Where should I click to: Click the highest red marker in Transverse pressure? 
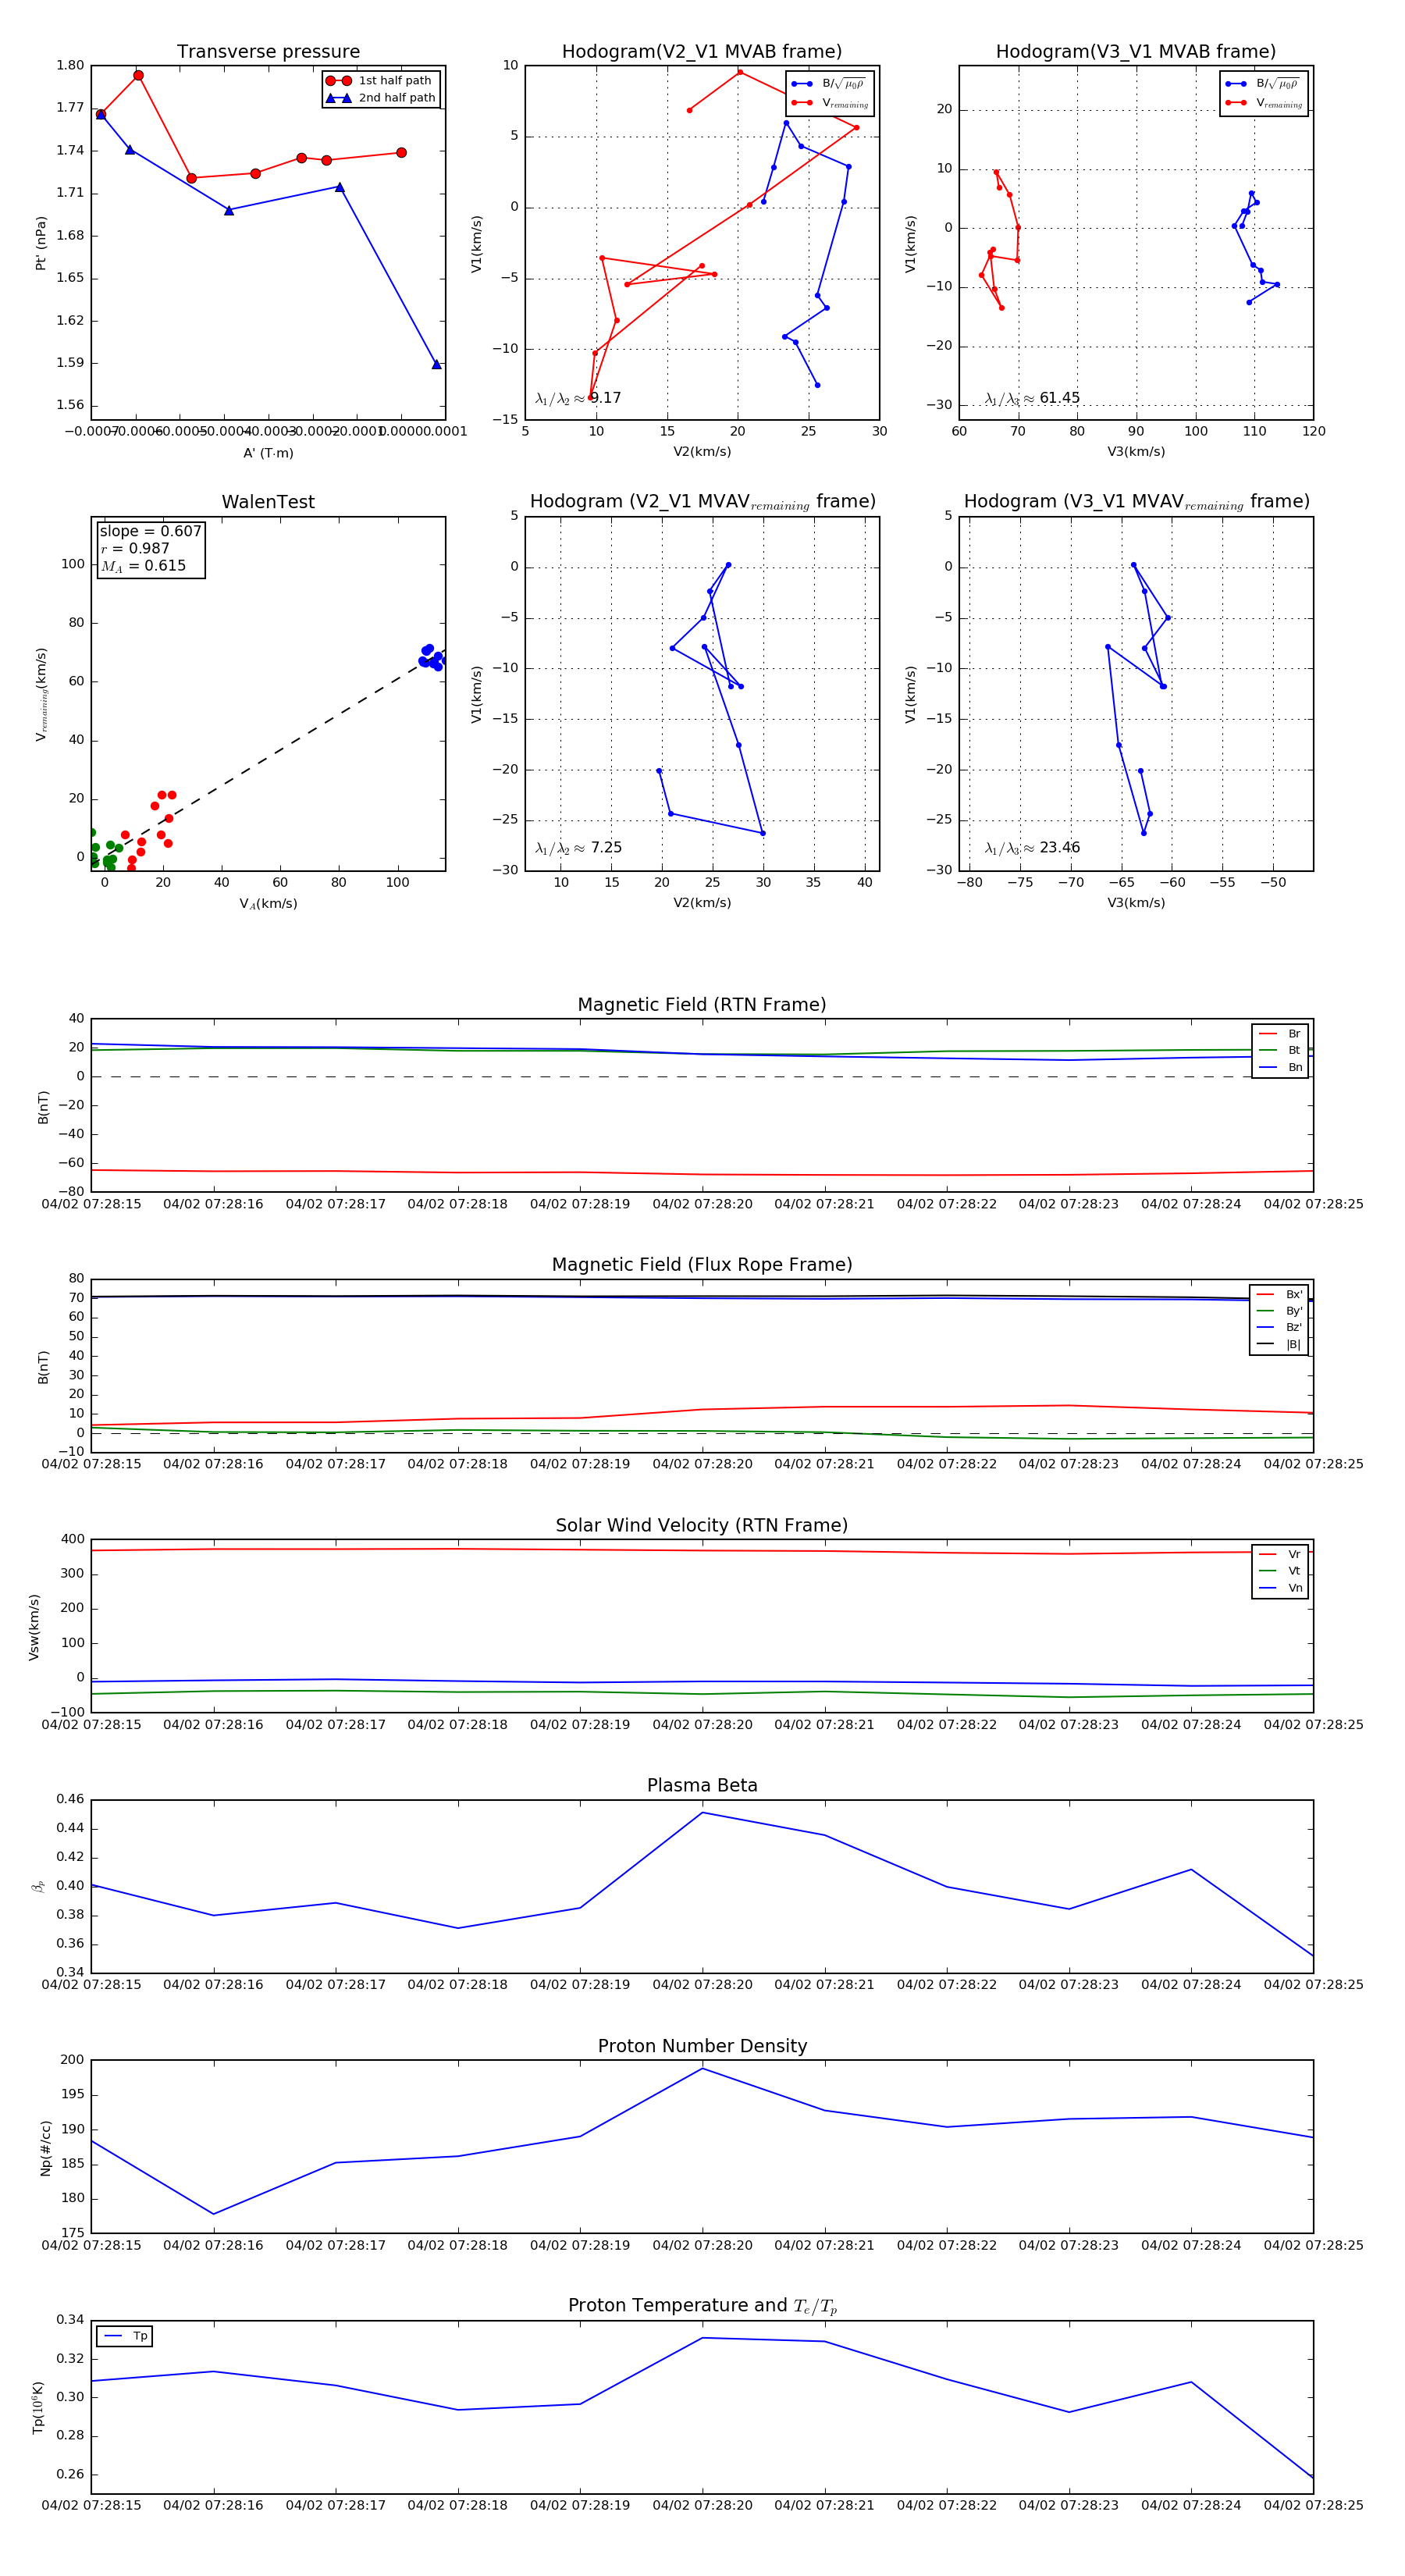coord(138,75)
